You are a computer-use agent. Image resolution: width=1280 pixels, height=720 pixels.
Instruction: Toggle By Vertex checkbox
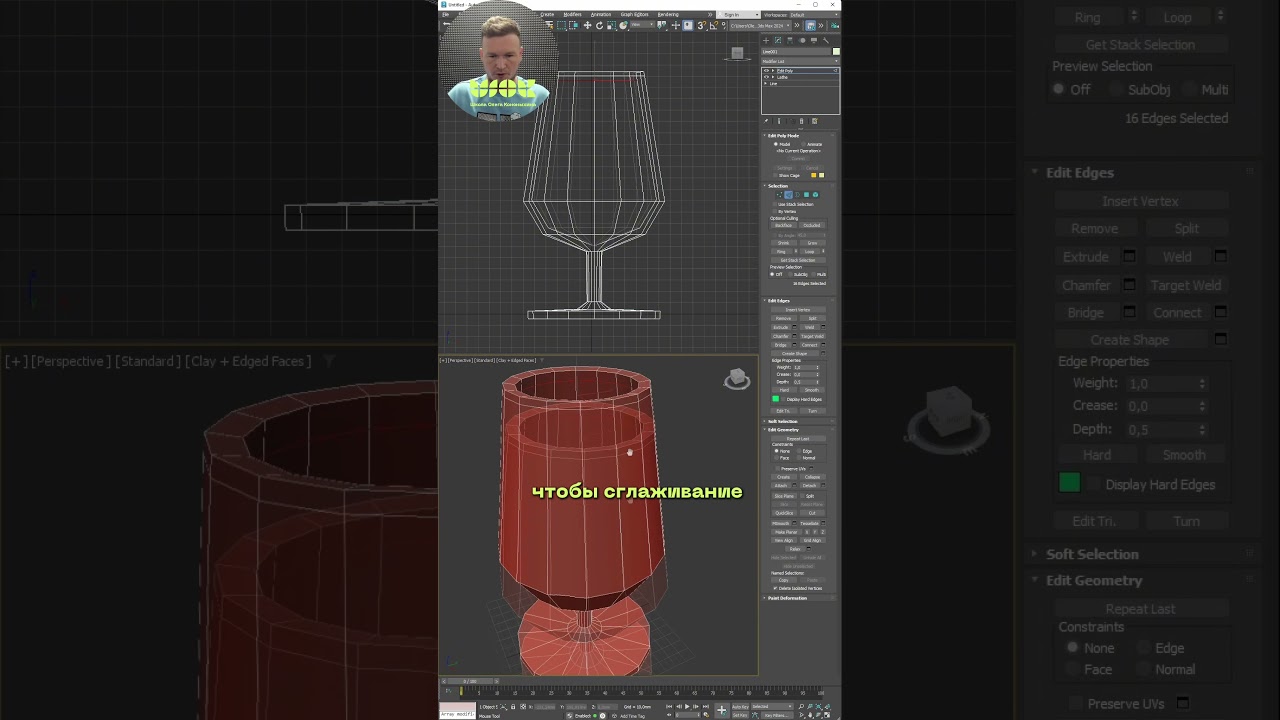click(x=775, y=211)
